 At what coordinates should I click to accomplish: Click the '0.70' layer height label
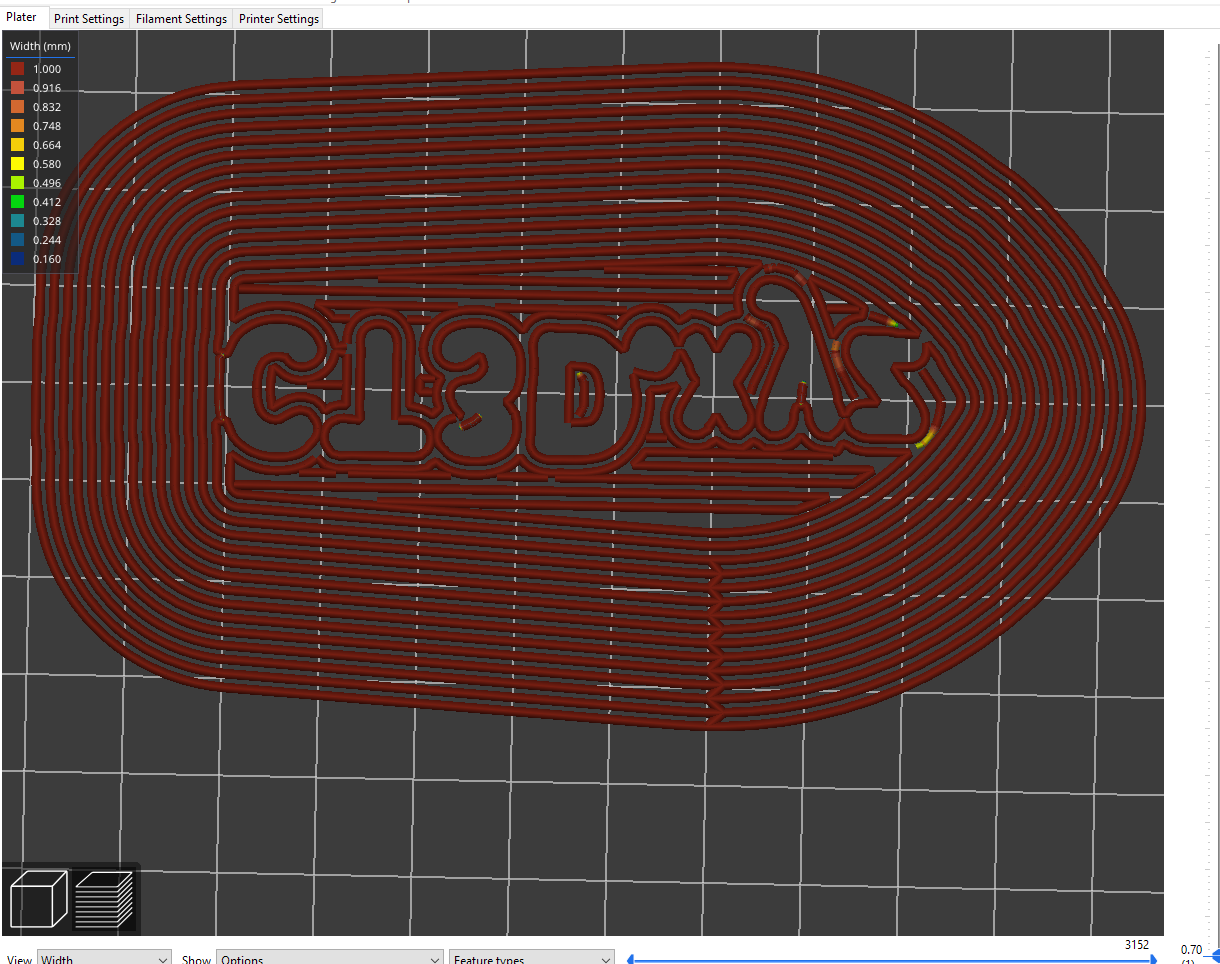click(1191, 950)
